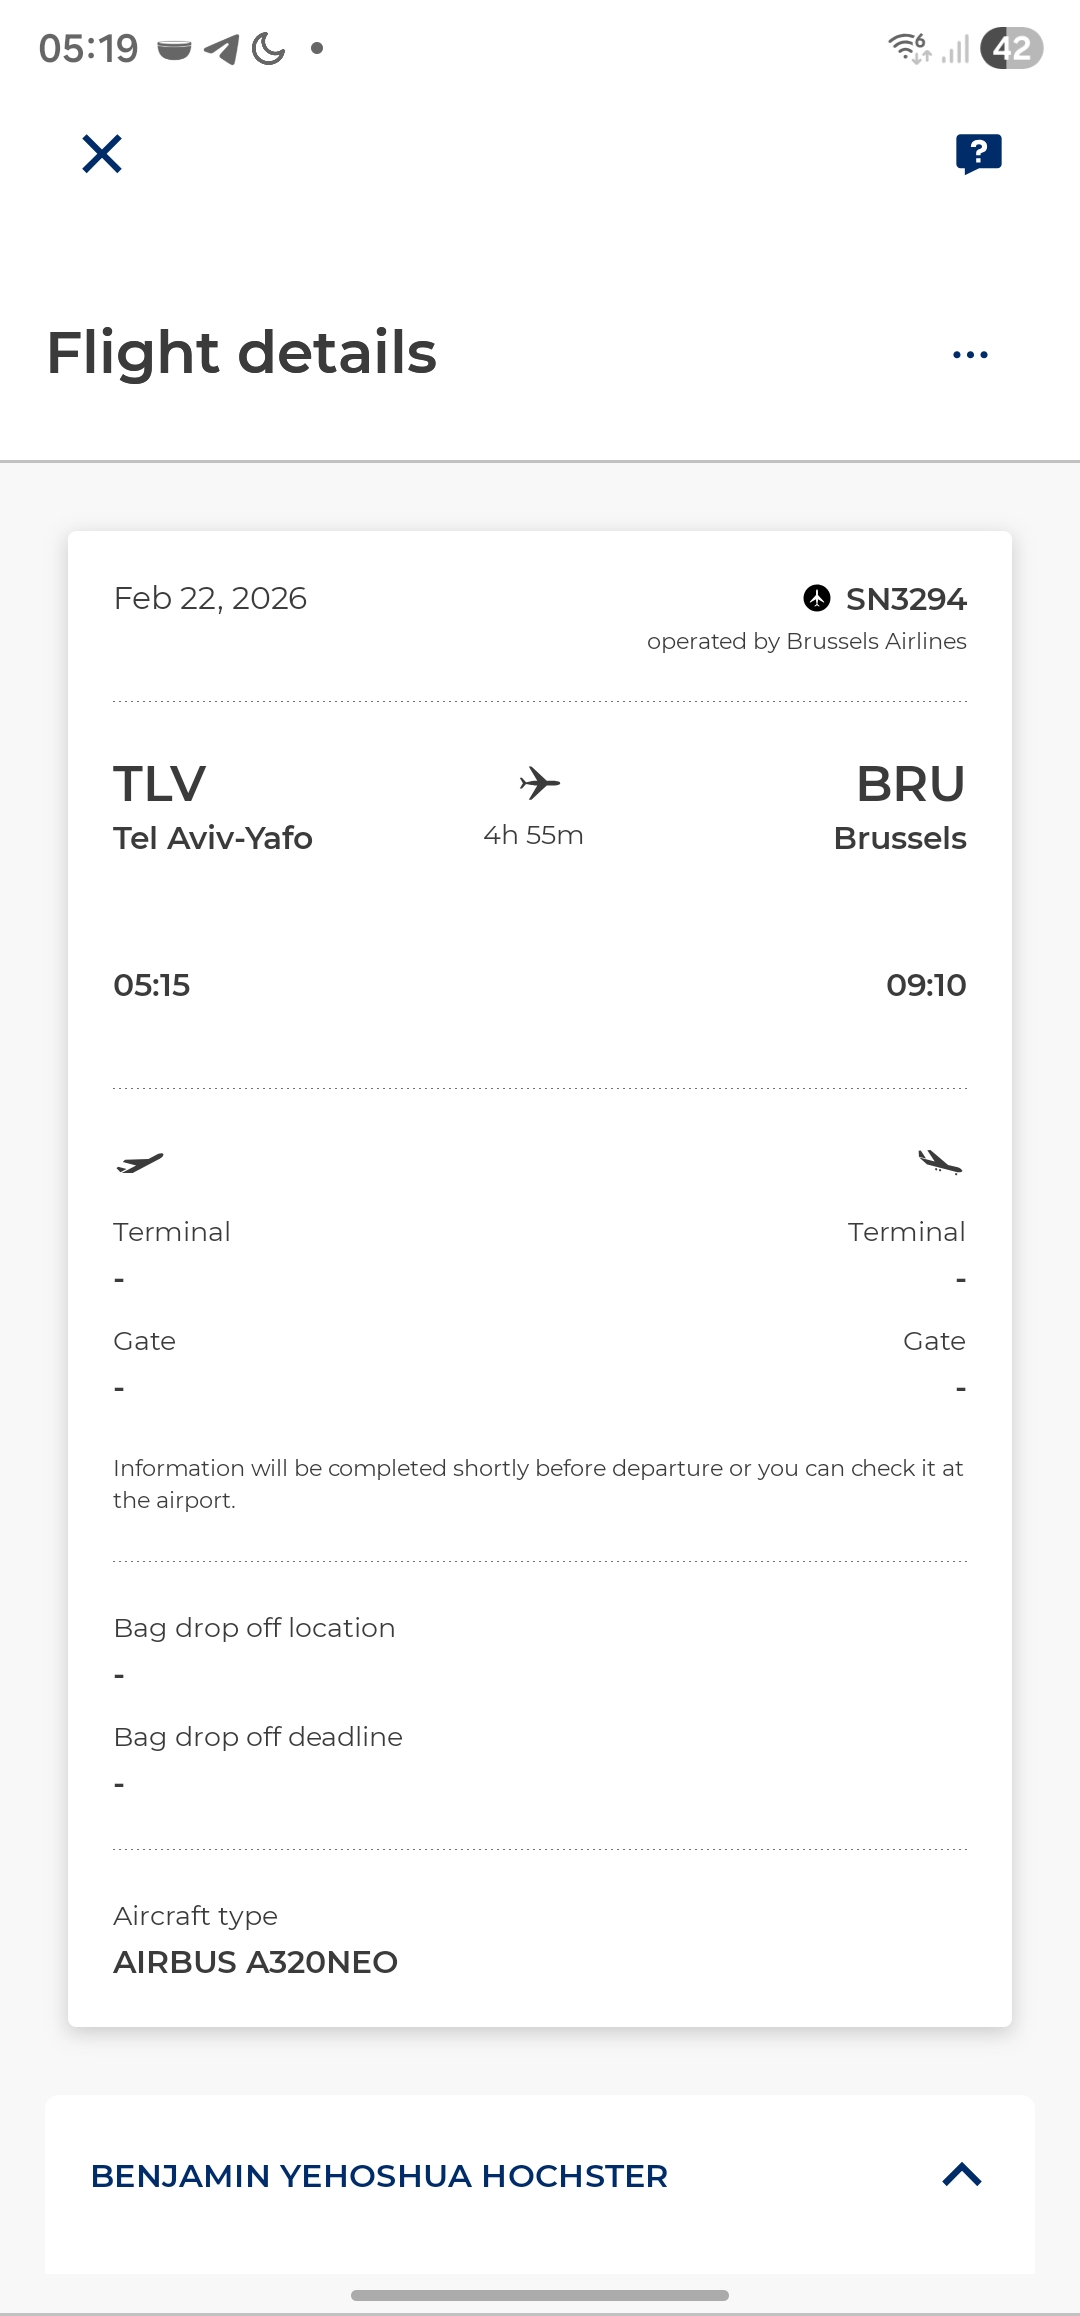Viewport: 1080px width, 2316px height.
Task: Tap flight number SN3294
Action: coord(906,599)
